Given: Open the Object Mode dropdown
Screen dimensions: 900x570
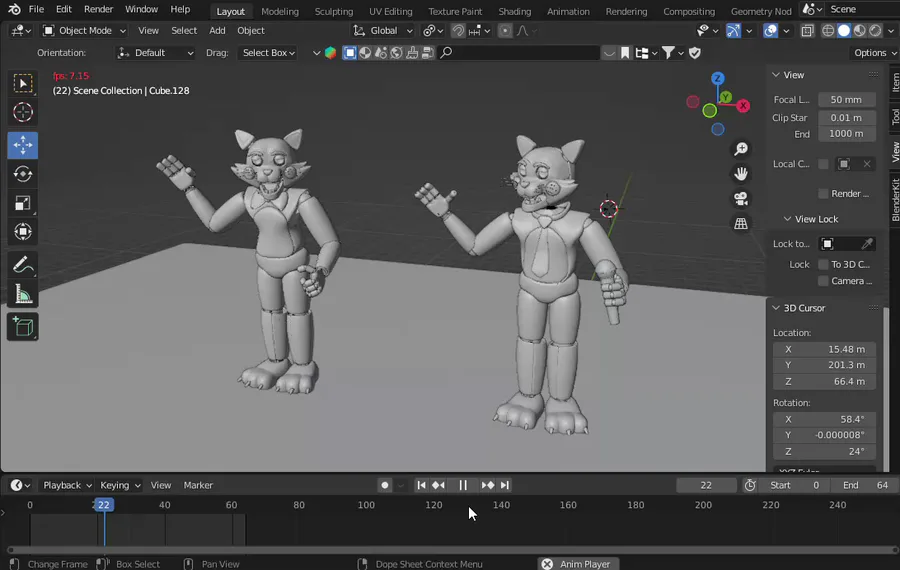Looking at the screenshot, I should coord(84,31).
